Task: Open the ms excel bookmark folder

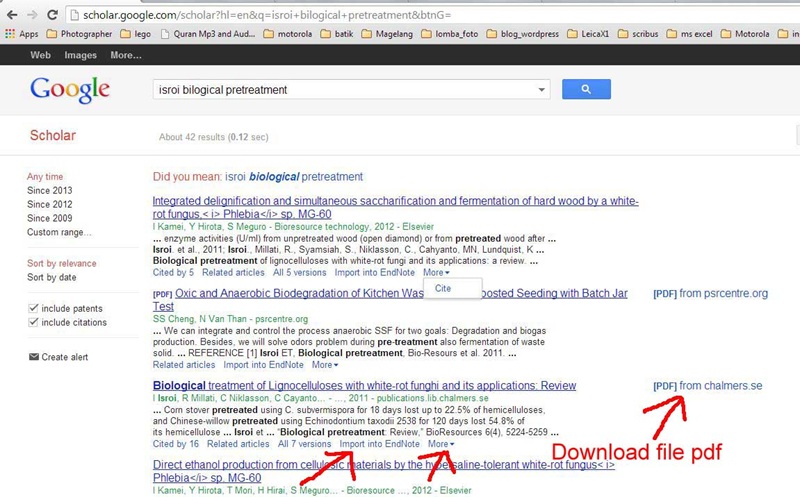Action: coord(689,34)
